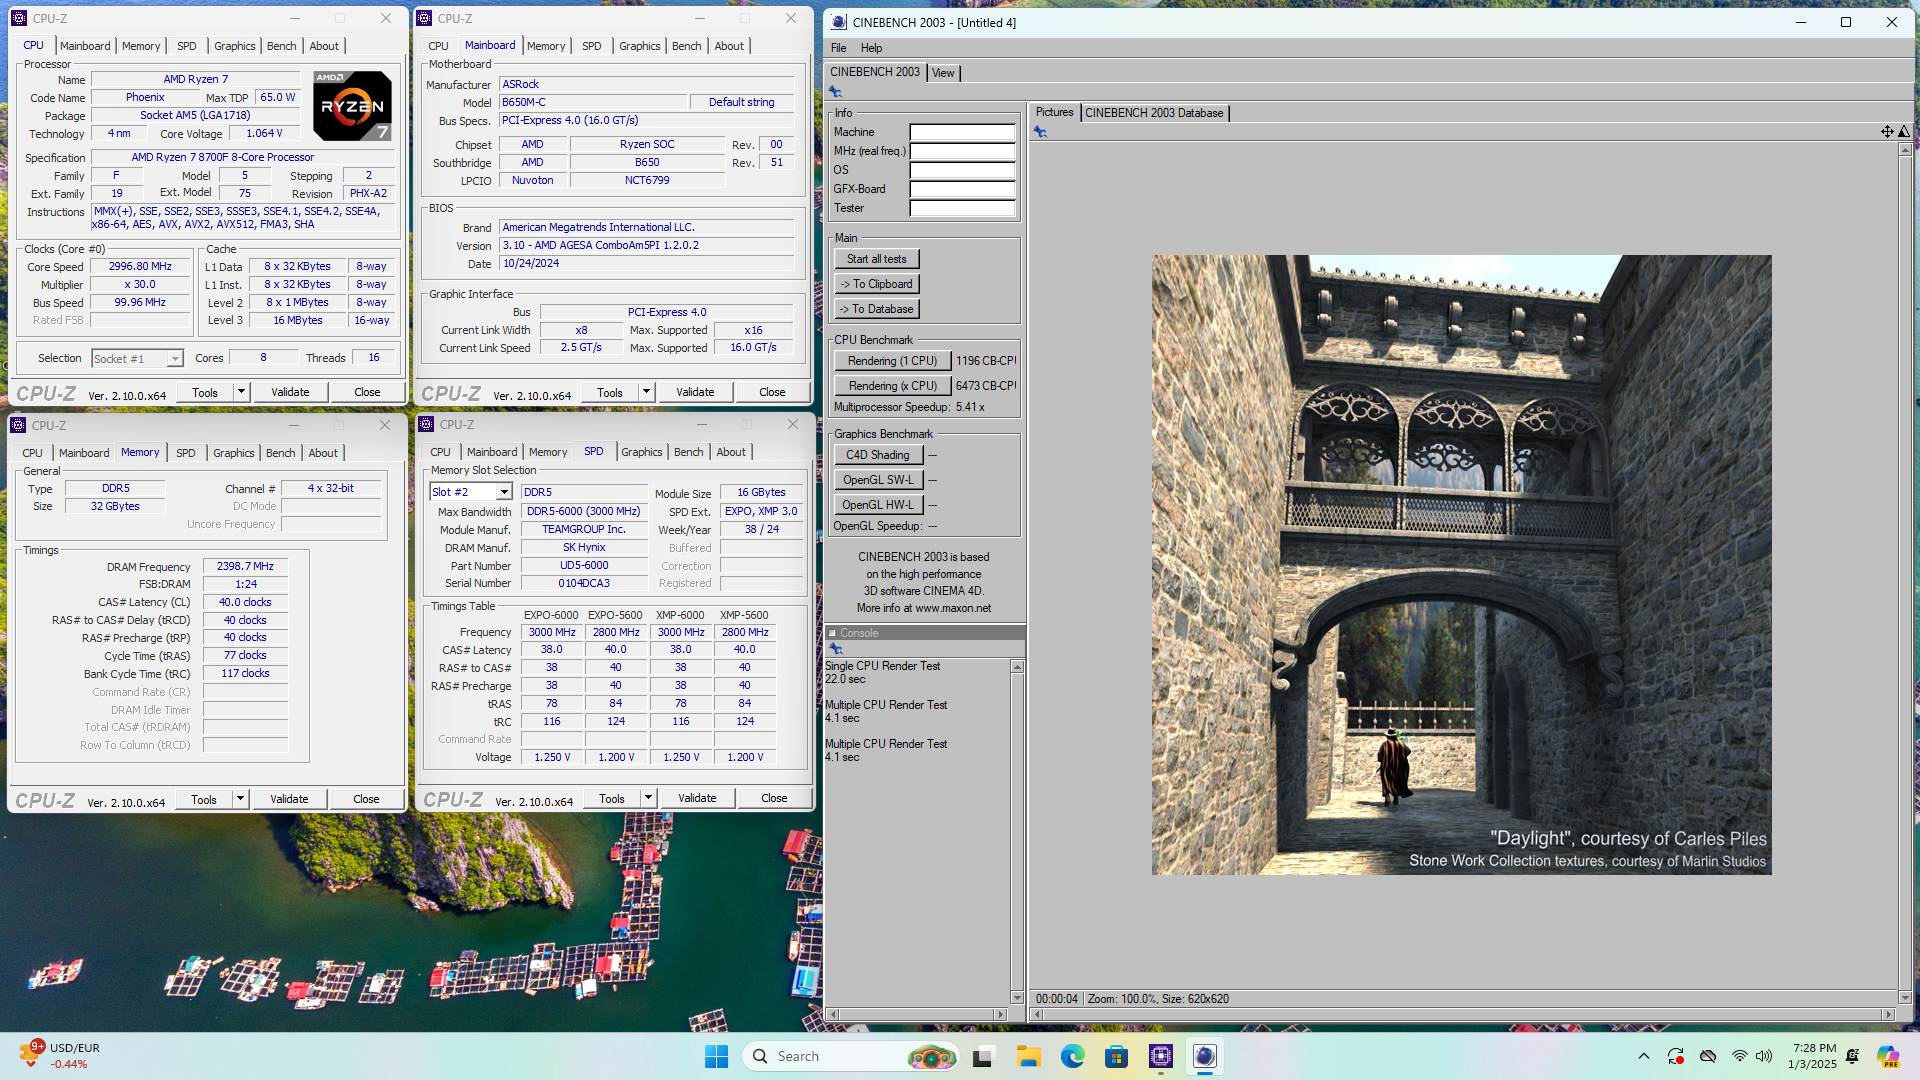
Task: Click Close in the CPU-Z SPD window
Action: [x=774, y=798]
